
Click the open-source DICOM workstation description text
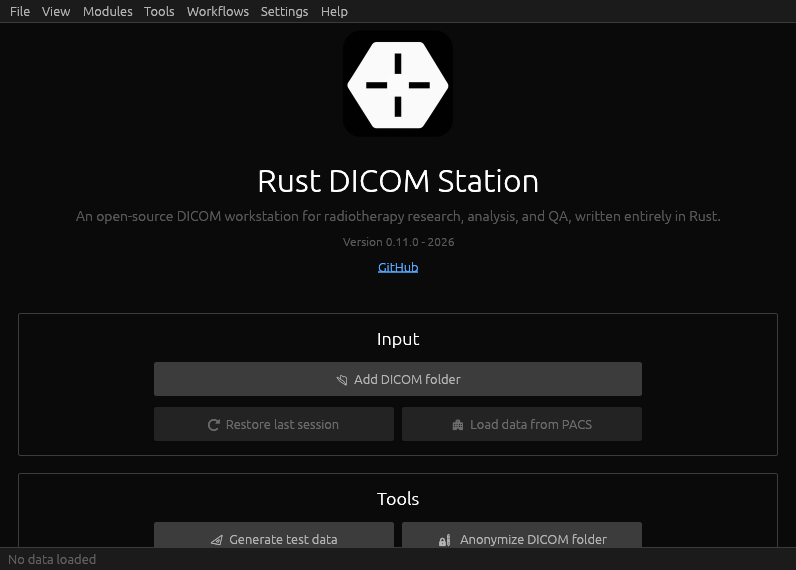click(398, 216)
